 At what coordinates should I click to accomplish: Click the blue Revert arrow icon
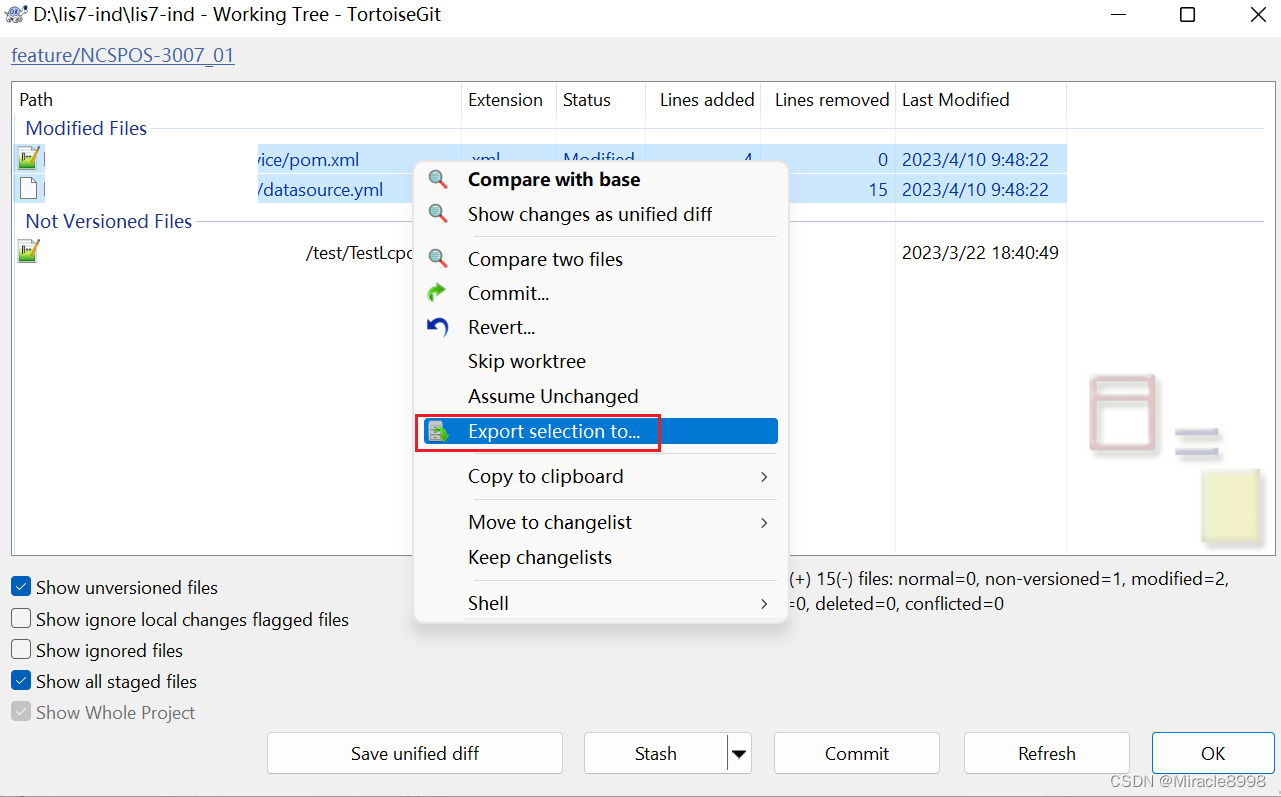click(438, 327)
